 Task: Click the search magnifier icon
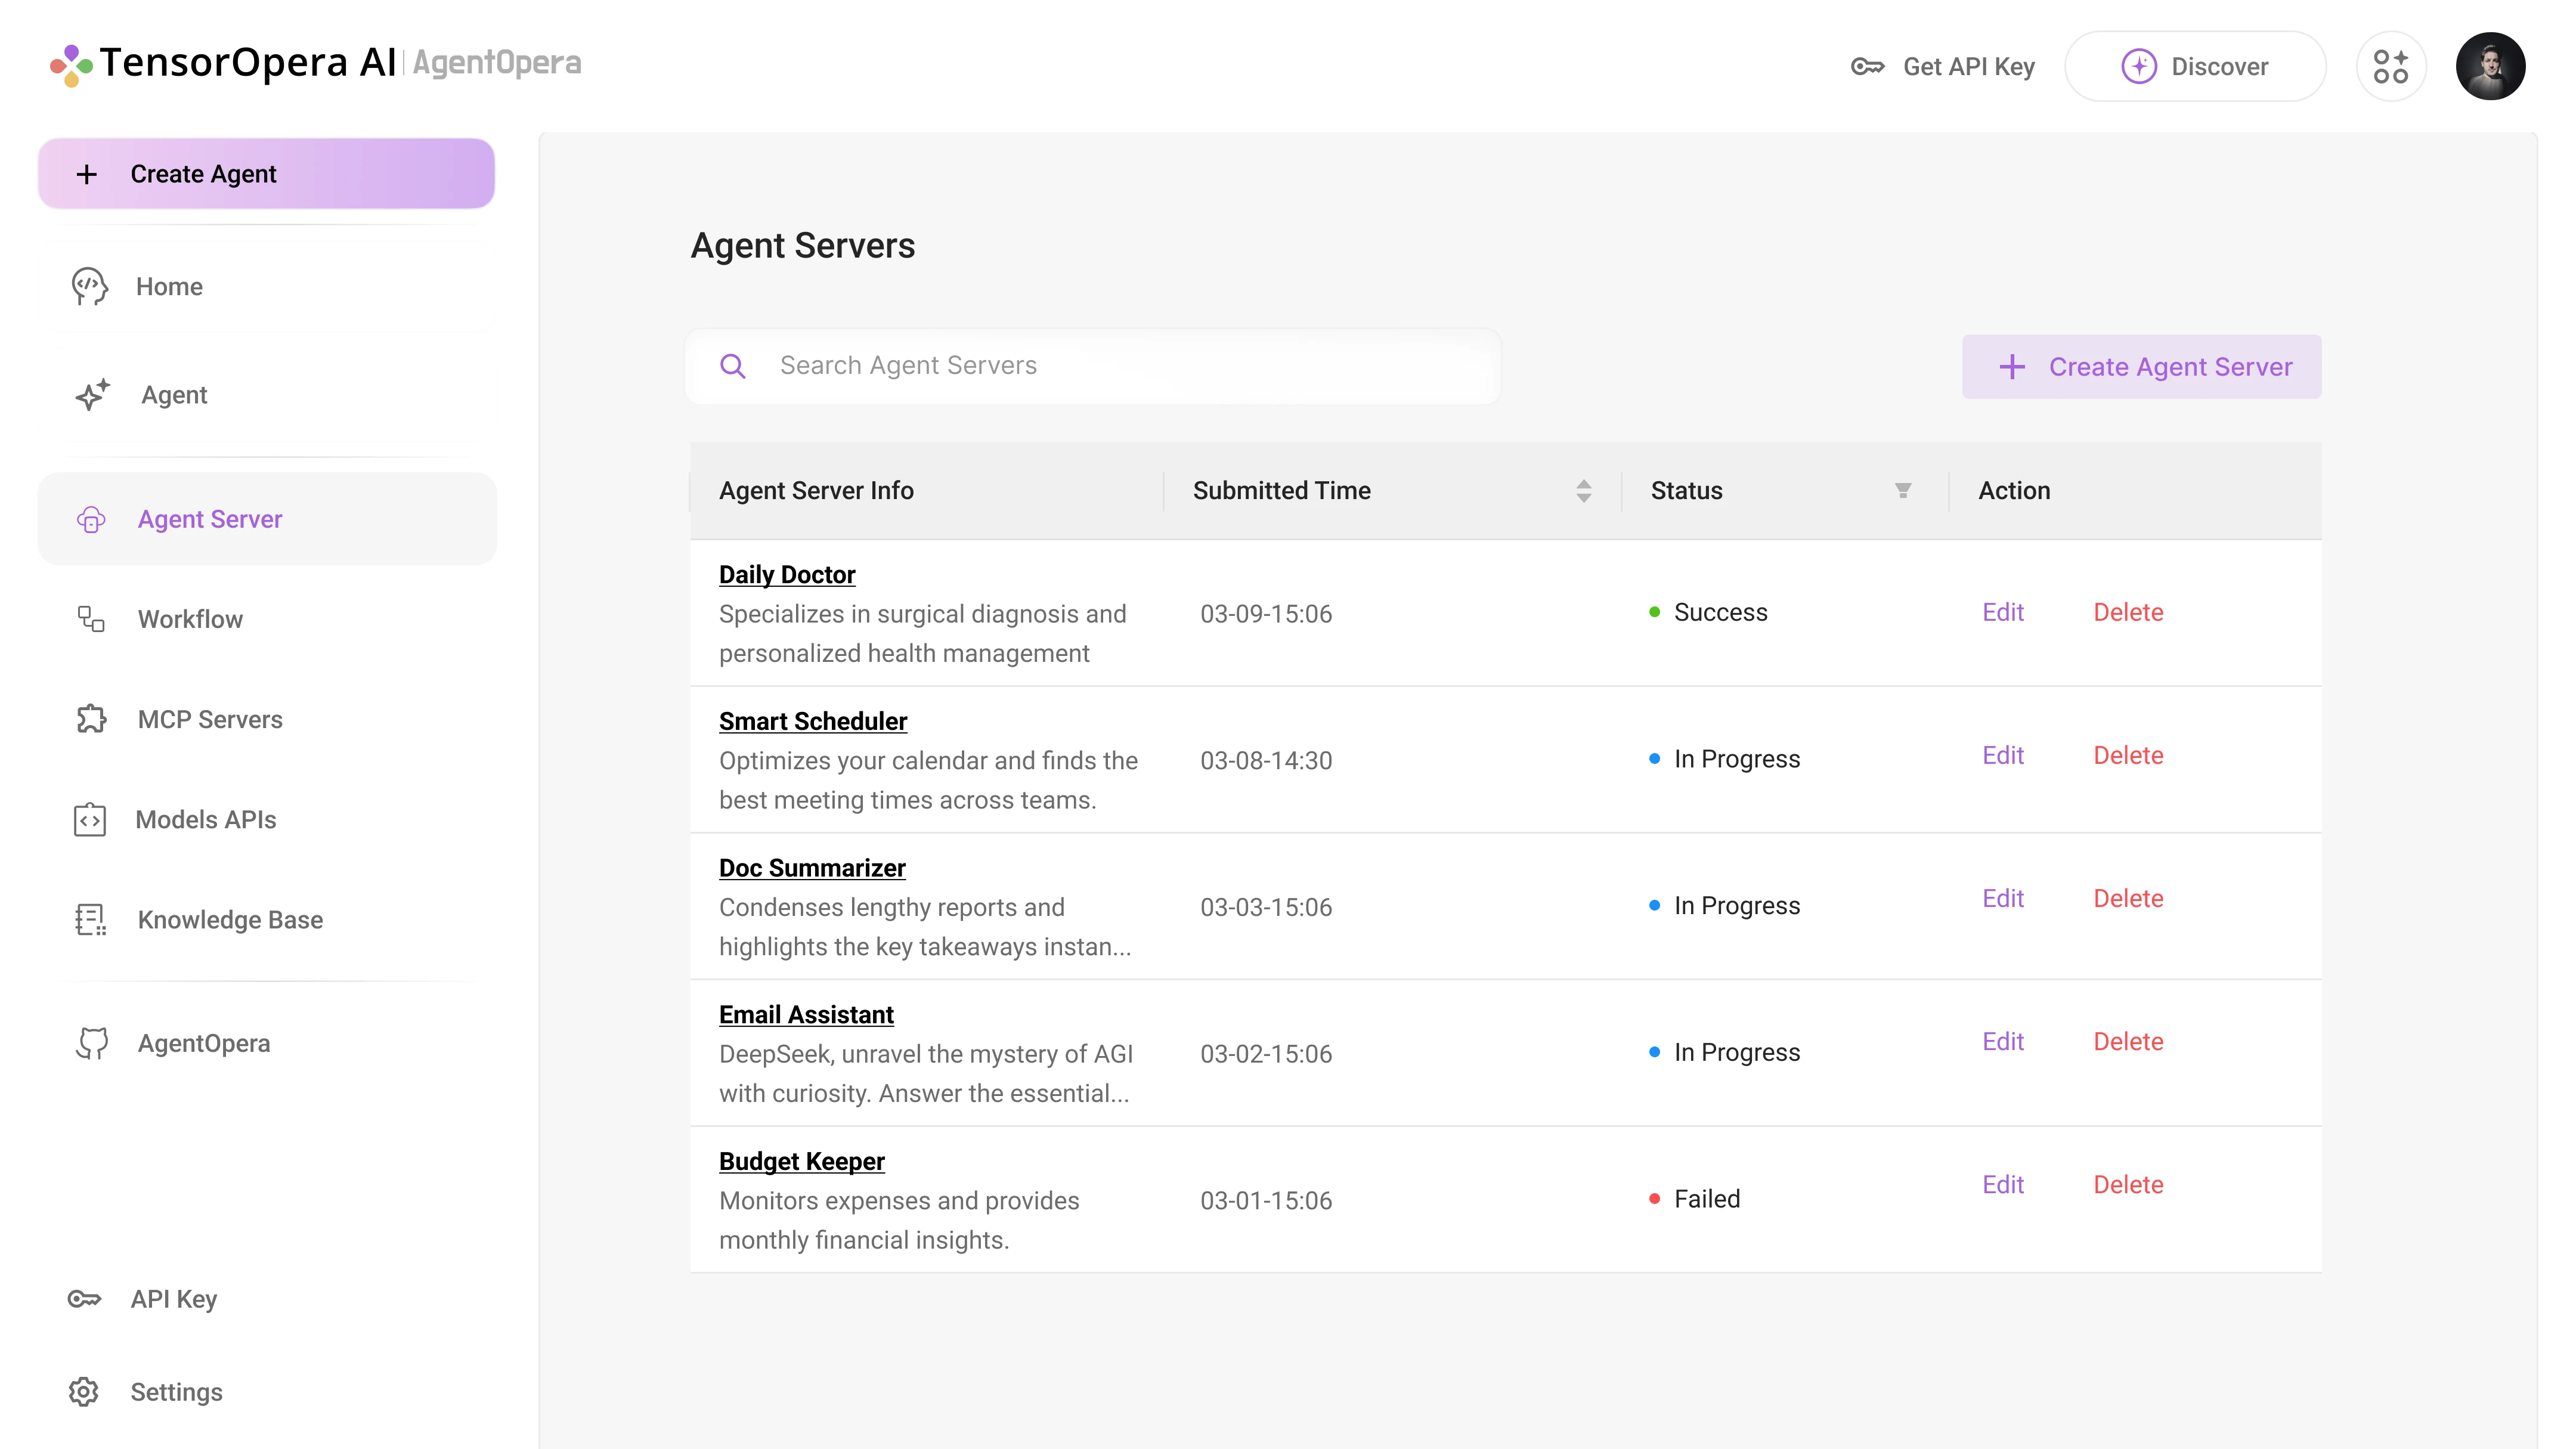(x=733, y=366)
